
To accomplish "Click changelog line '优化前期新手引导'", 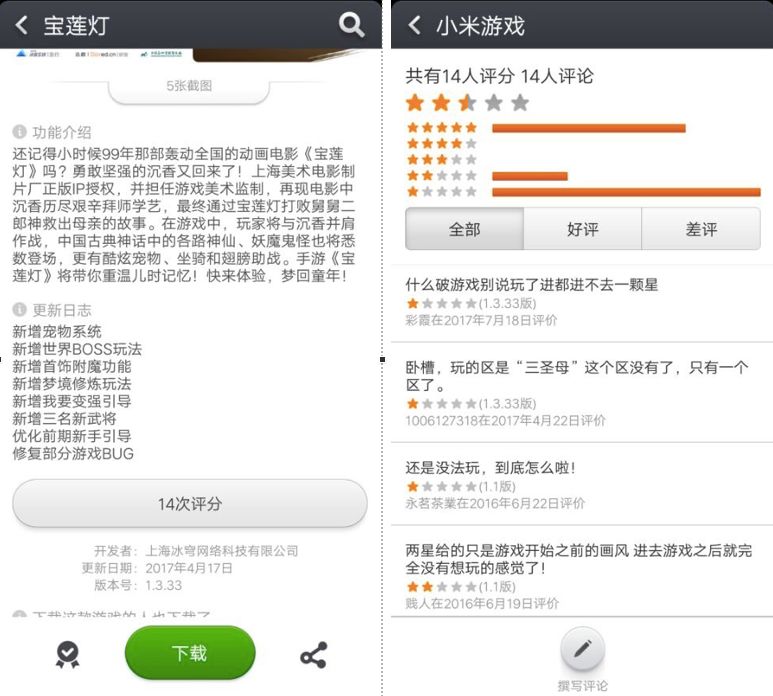I will 72,436.
